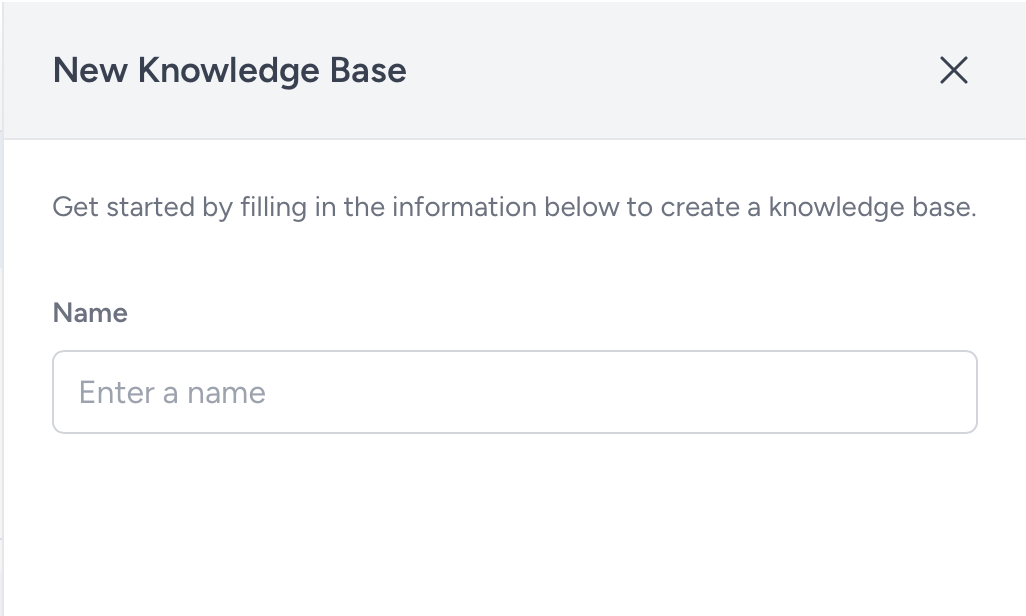Viewport: 1026px width, 616px height.
Task: Click the "New Knowledge Base" heading
Action: coord(229,71)
